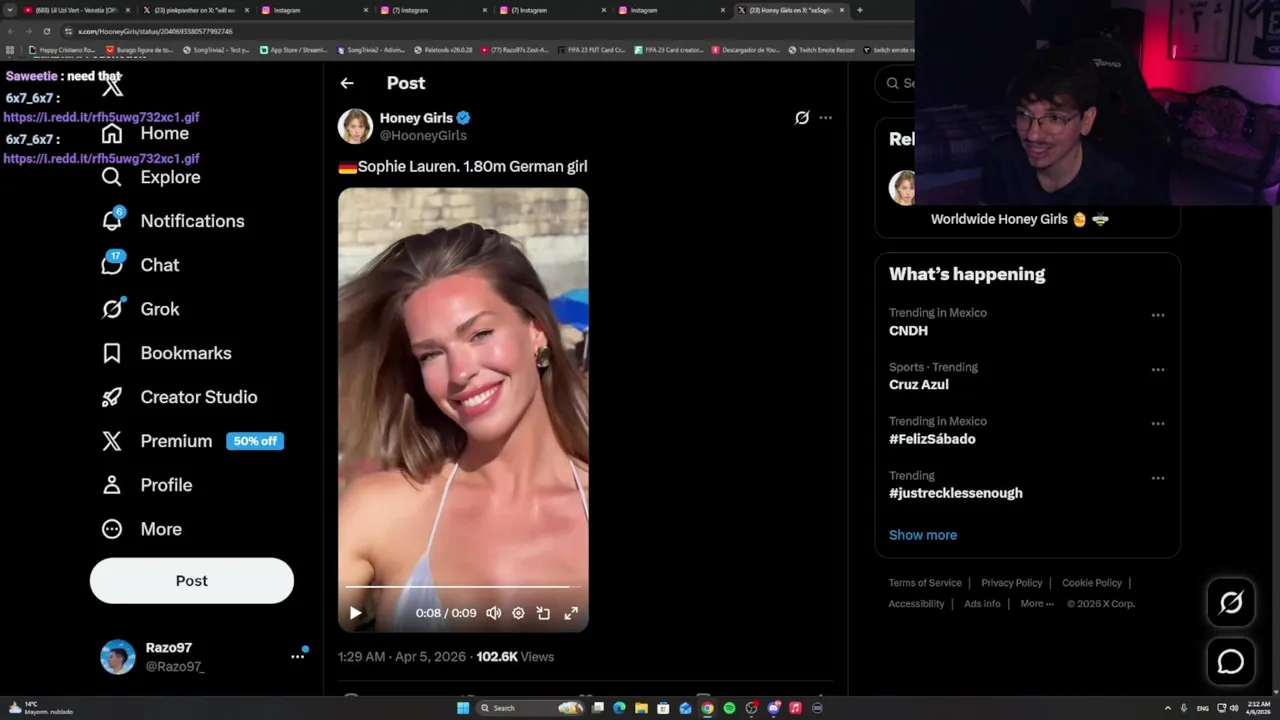Open Grok from the left sidebar
This screenshot has height=720, width=1280.
141,309
